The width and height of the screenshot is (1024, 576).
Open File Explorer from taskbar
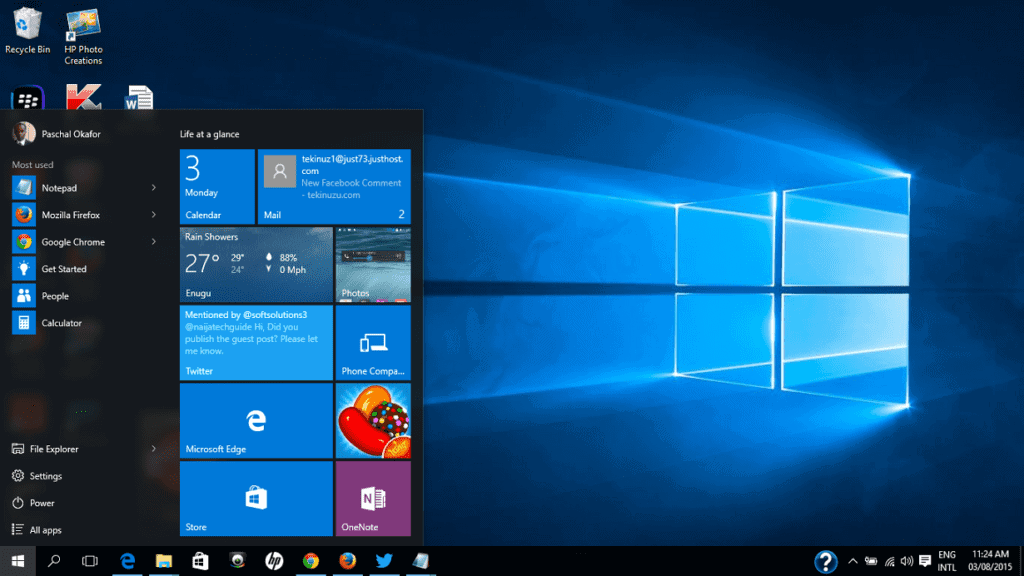point(164,561)
